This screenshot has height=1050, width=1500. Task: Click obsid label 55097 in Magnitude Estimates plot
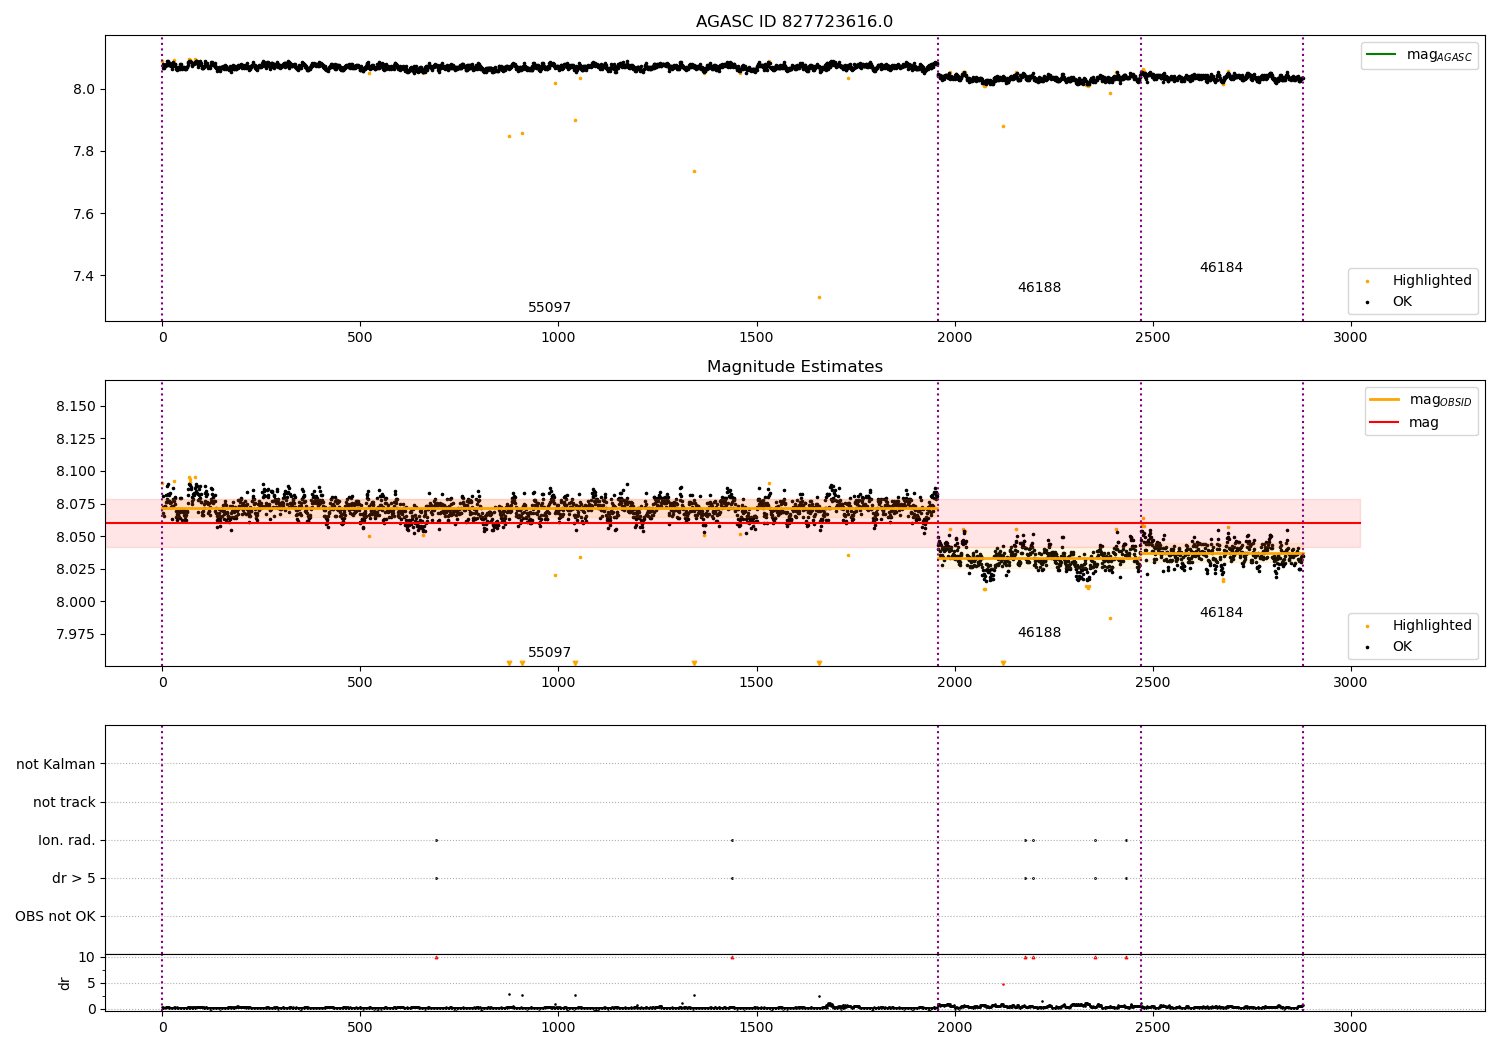tap(549, 653)
